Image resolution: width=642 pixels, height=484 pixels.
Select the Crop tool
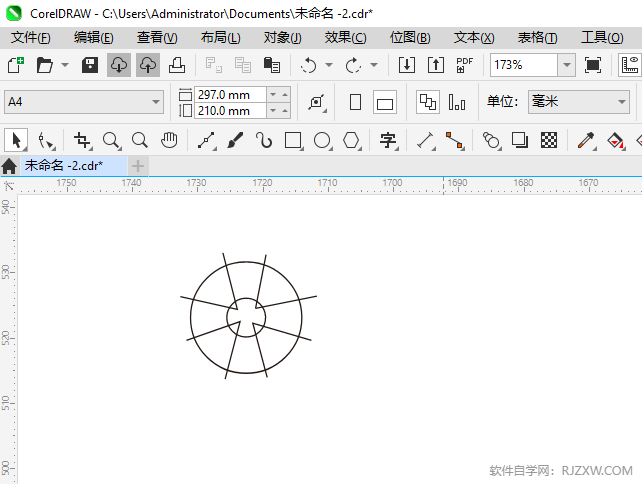click(x=83, y=140)
